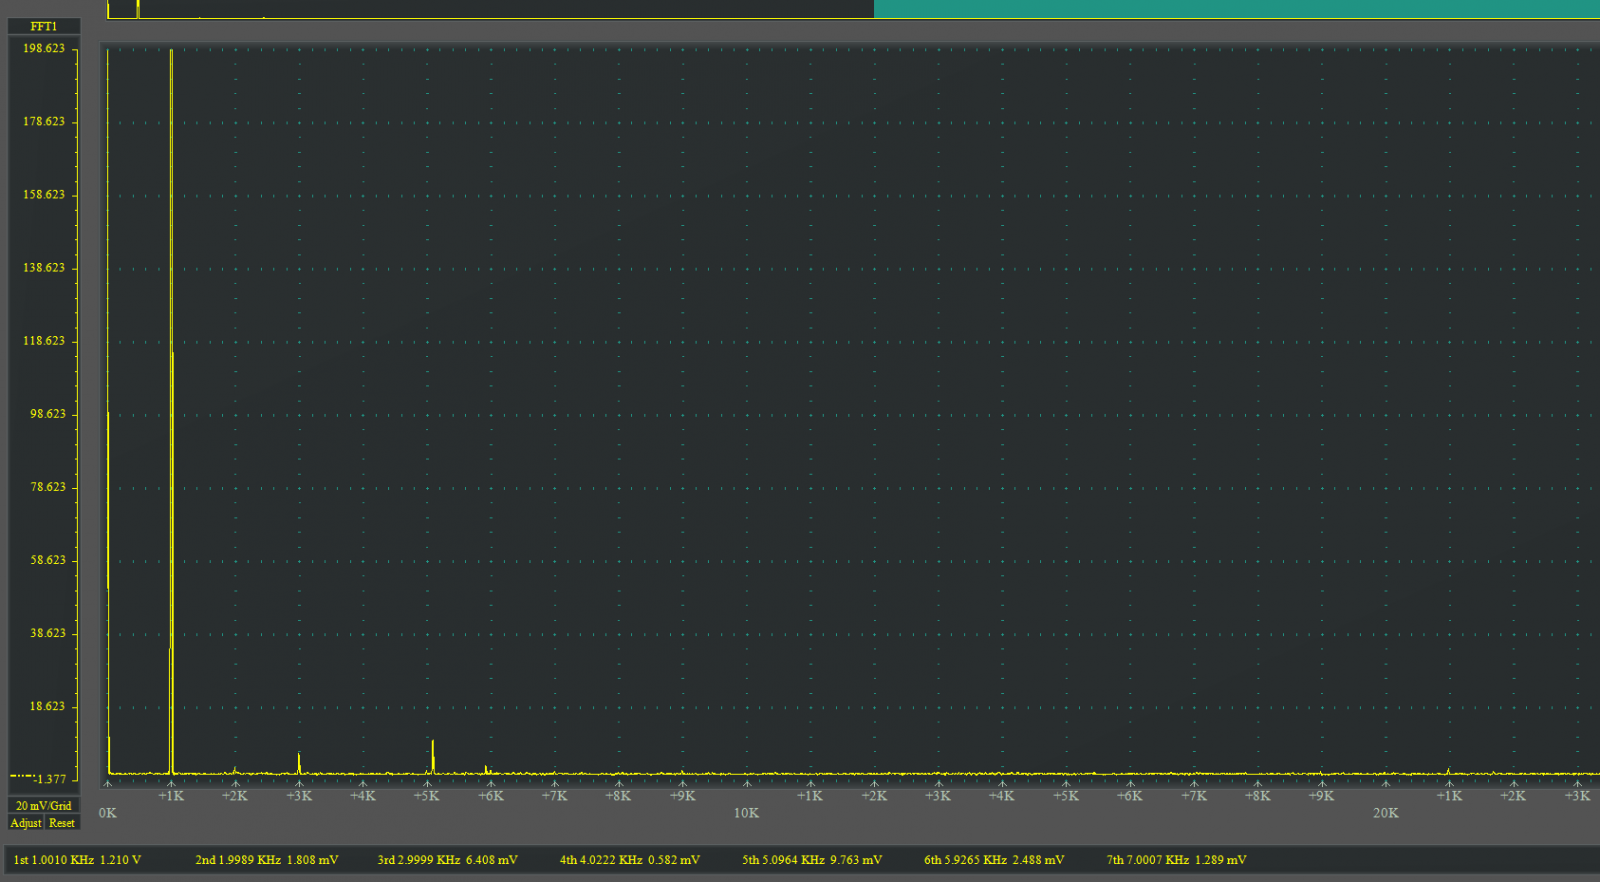Select the 1st harmonic 1.0010 KHz readout

tap(77, 860)
